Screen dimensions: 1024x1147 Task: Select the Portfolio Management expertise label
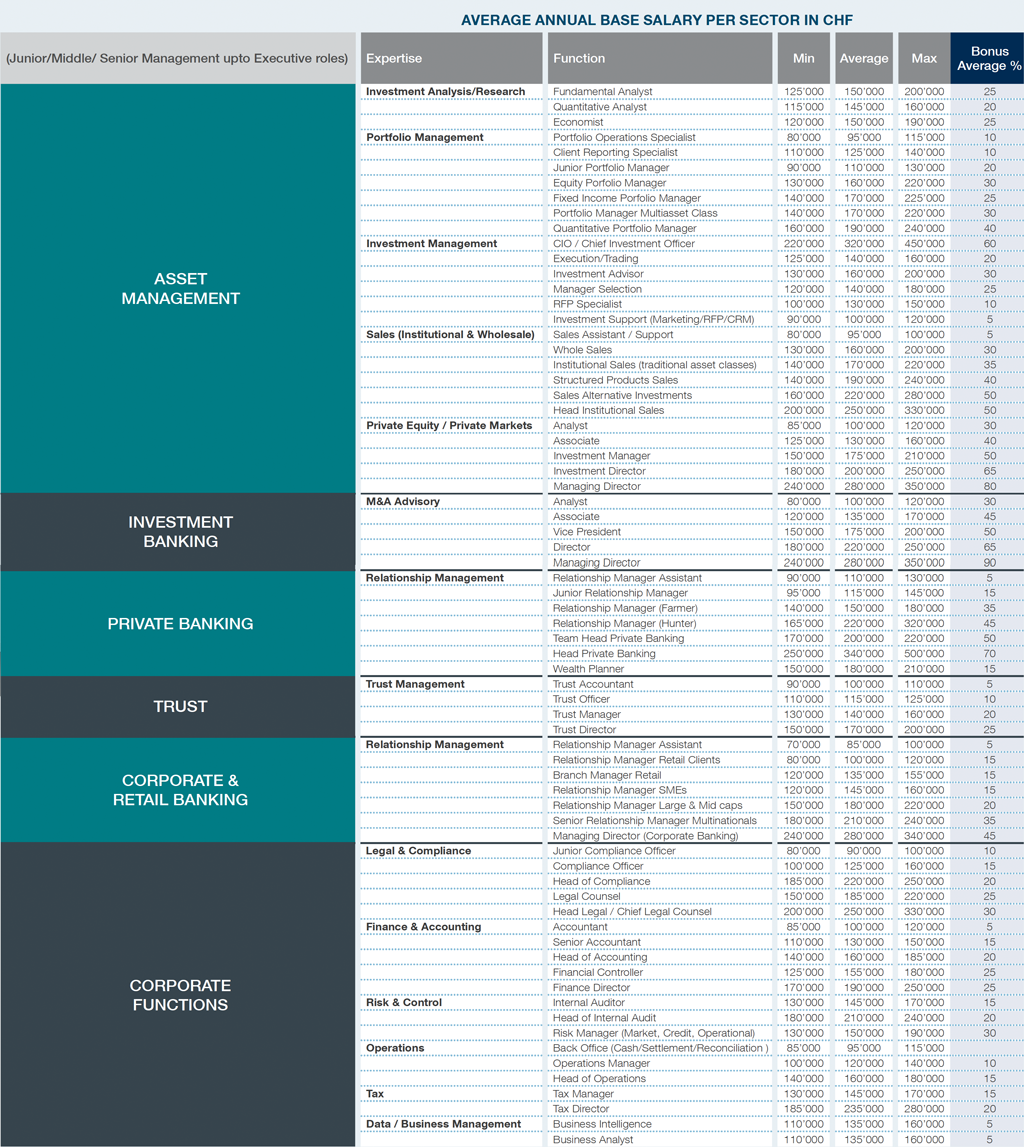pyautogui.click(x=424, y=137)
